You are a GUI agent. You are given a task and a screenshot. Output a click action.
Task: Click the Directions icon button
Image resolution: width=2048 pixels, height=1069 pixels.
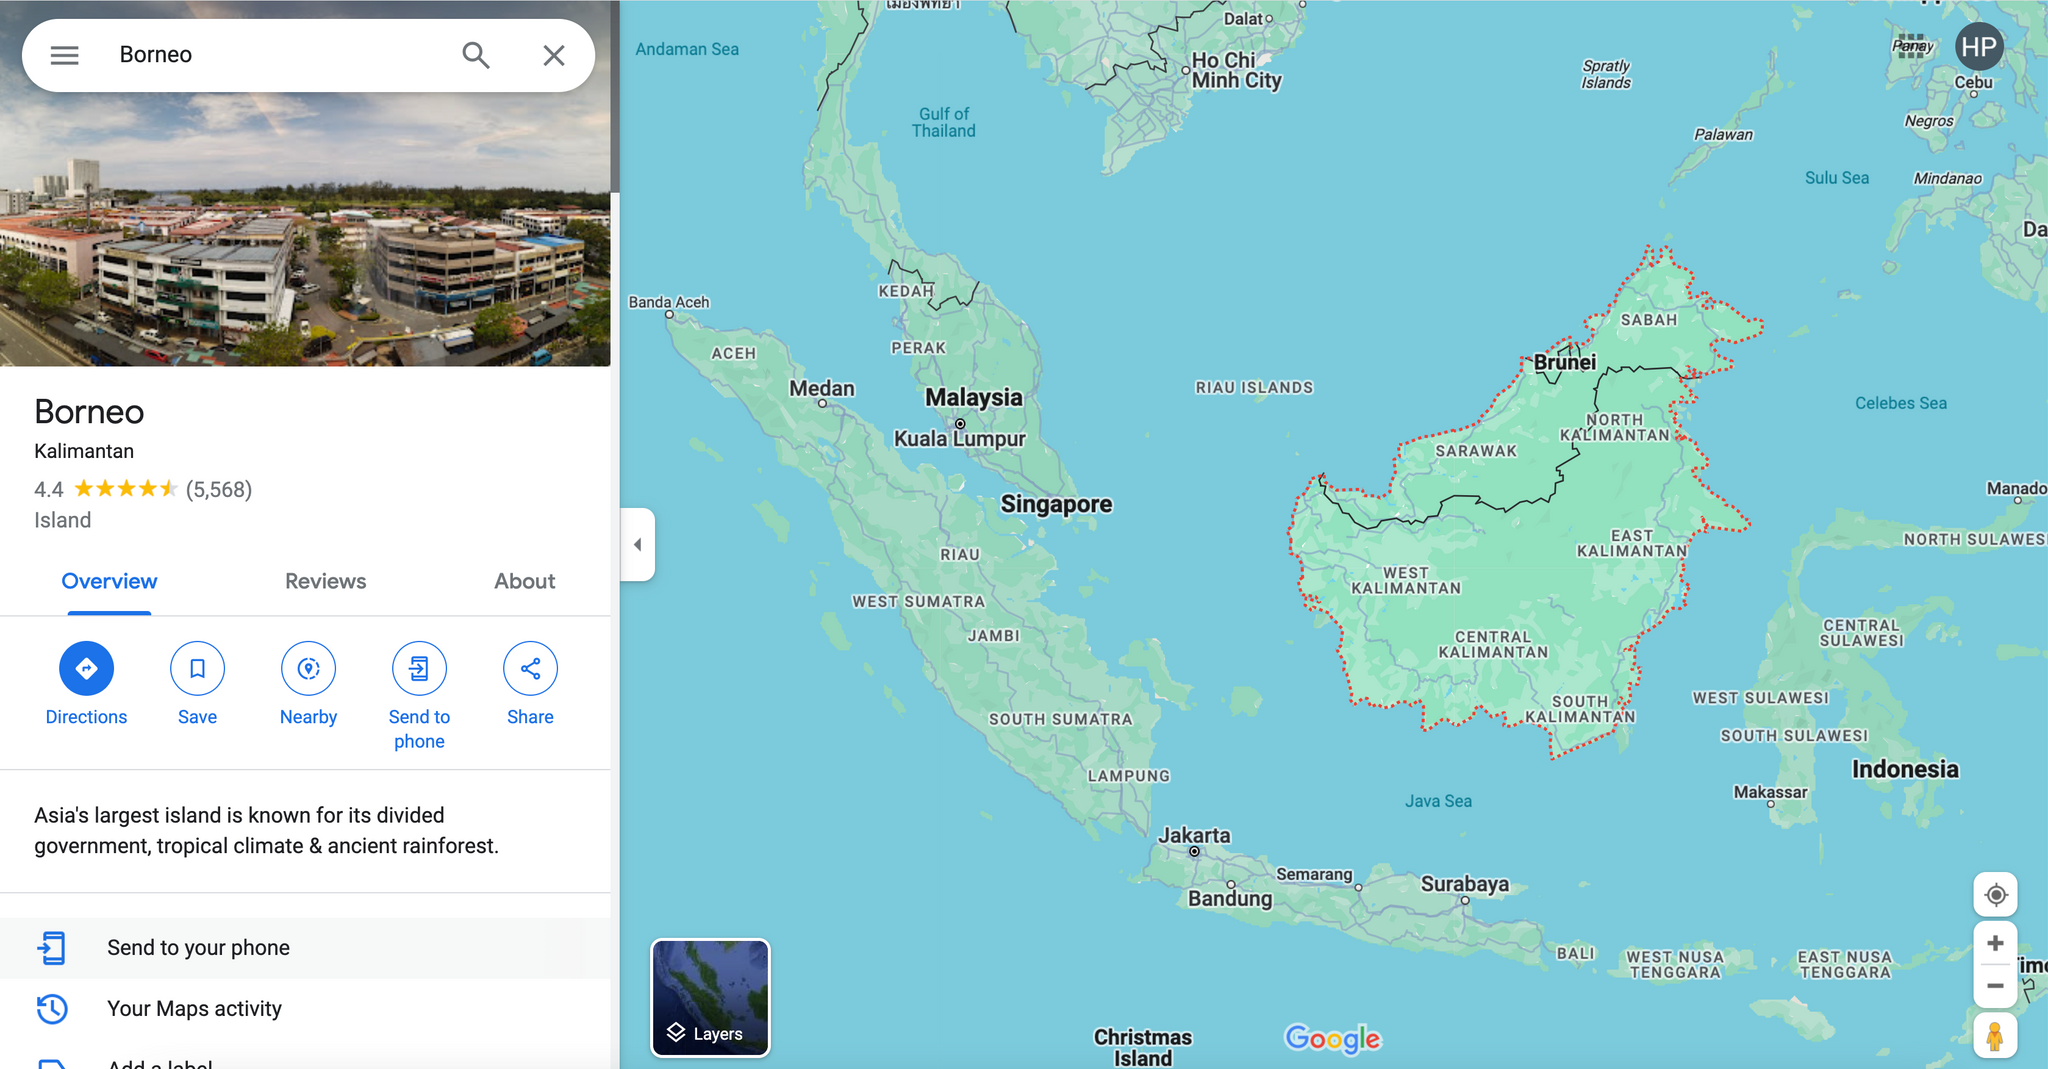[x=86, y=668]
